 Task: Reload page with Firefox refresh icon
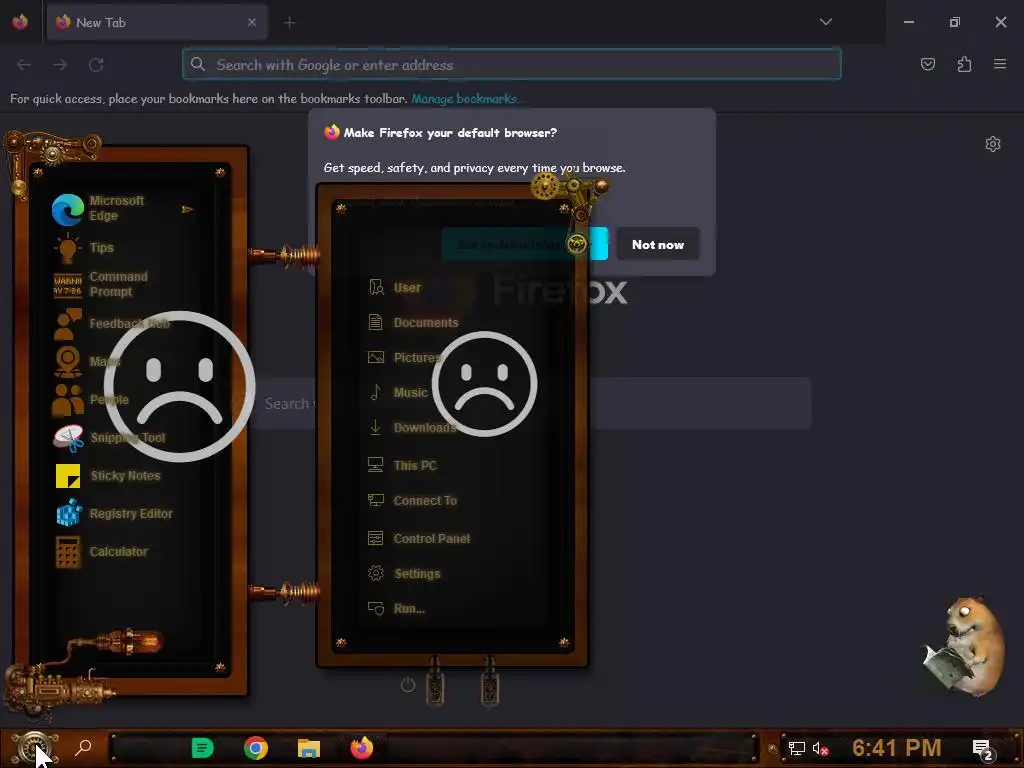click(96, 65)
